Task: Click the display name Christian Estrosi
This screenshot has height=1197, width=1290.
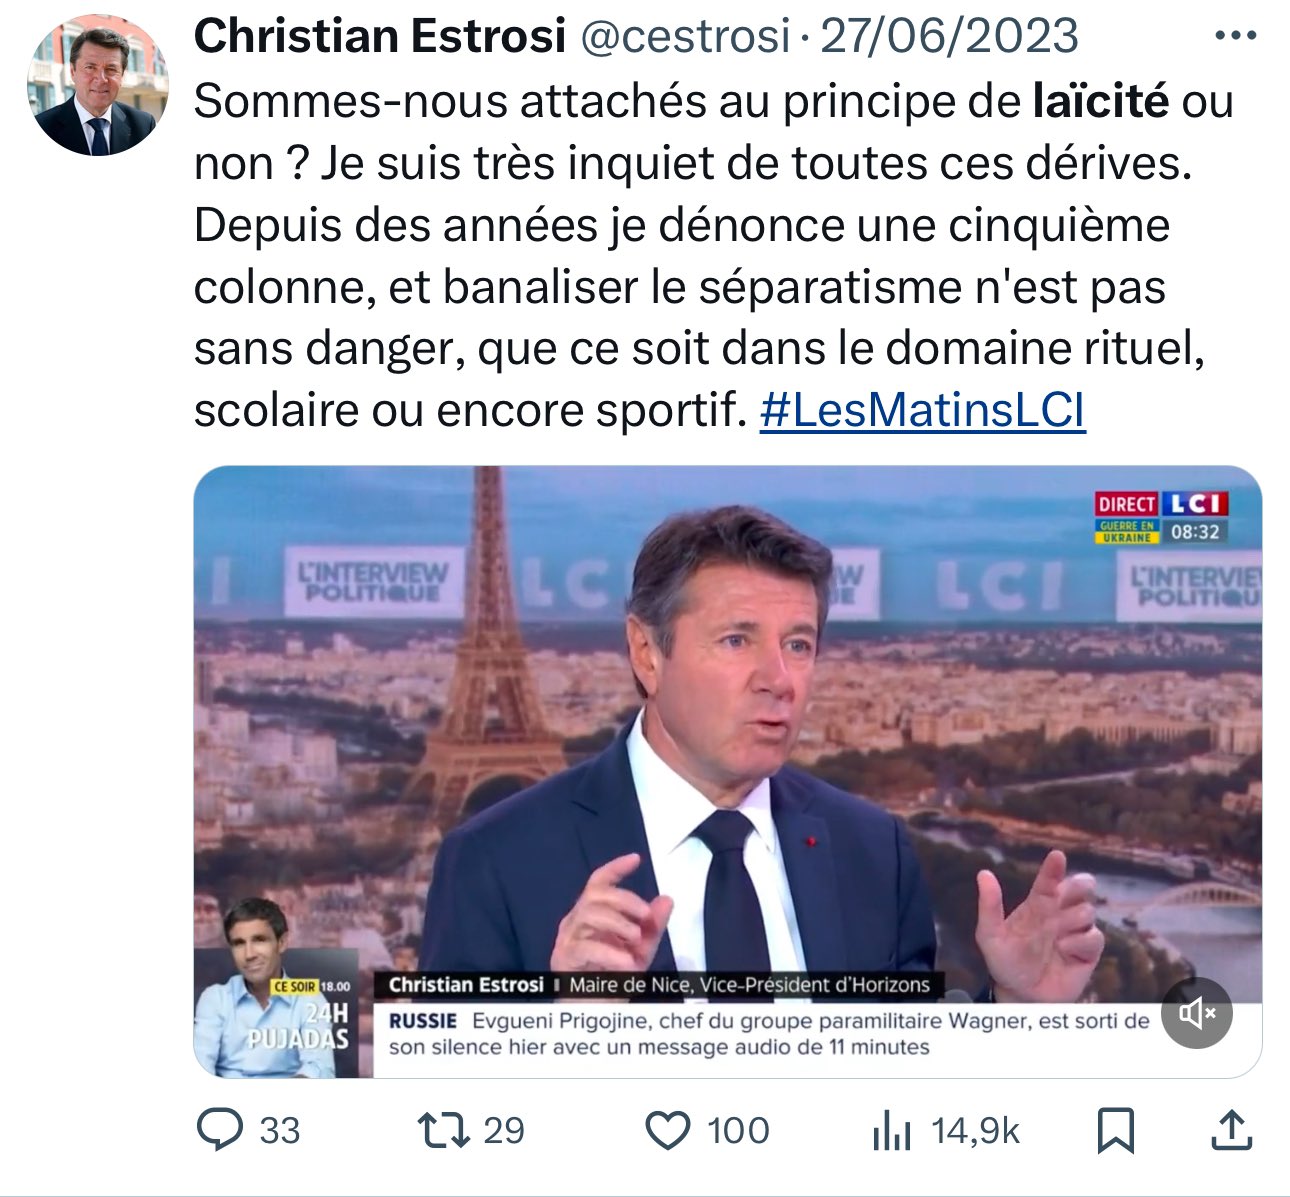Action: [x=380, y=37]
